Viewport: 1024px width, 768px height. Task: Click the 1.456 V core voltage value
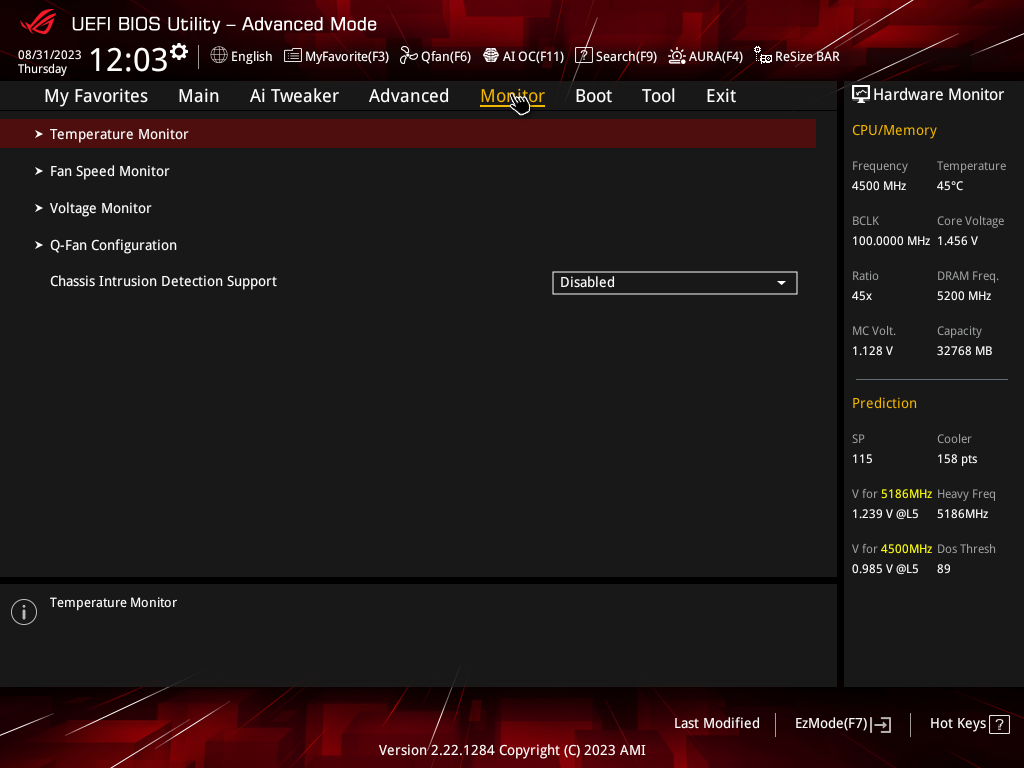[x=957, y=241]
